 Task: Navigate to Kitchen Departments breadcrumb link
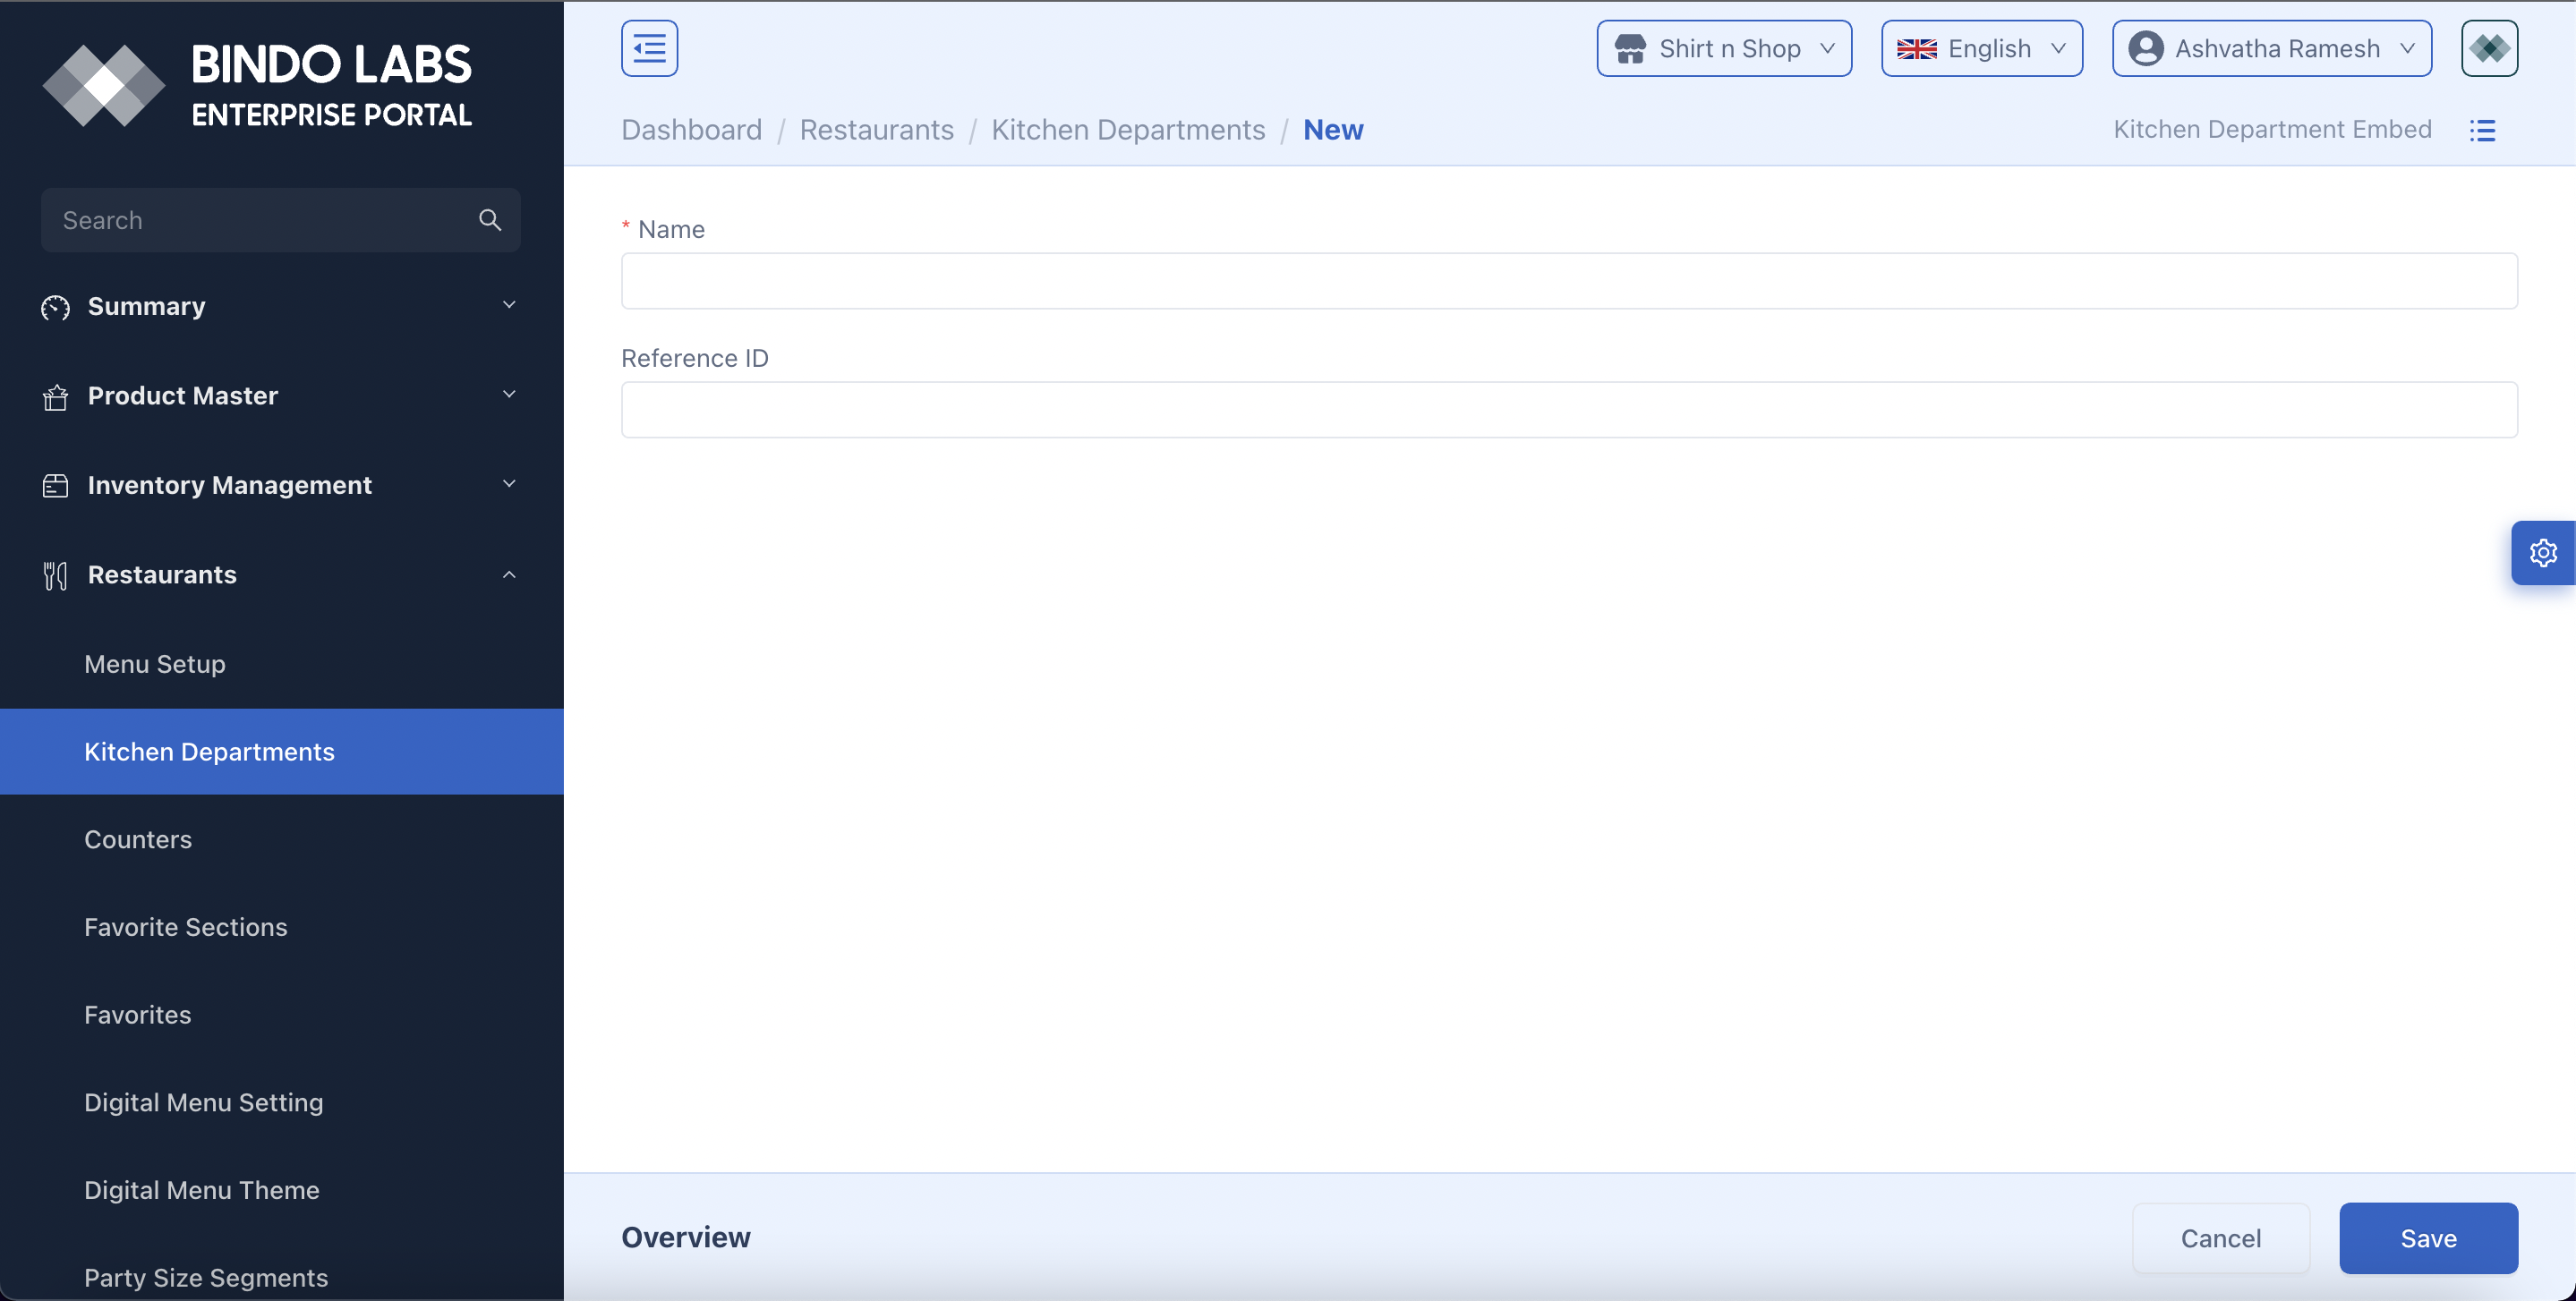click(1128, 130)
